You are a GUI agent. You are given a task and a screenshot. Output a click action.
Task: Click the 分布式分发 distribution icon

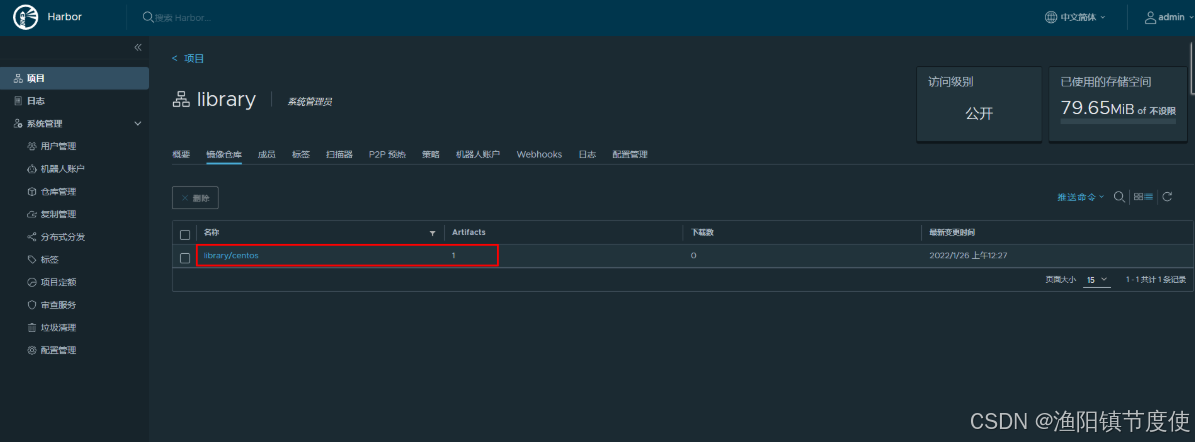coord(32,237)
